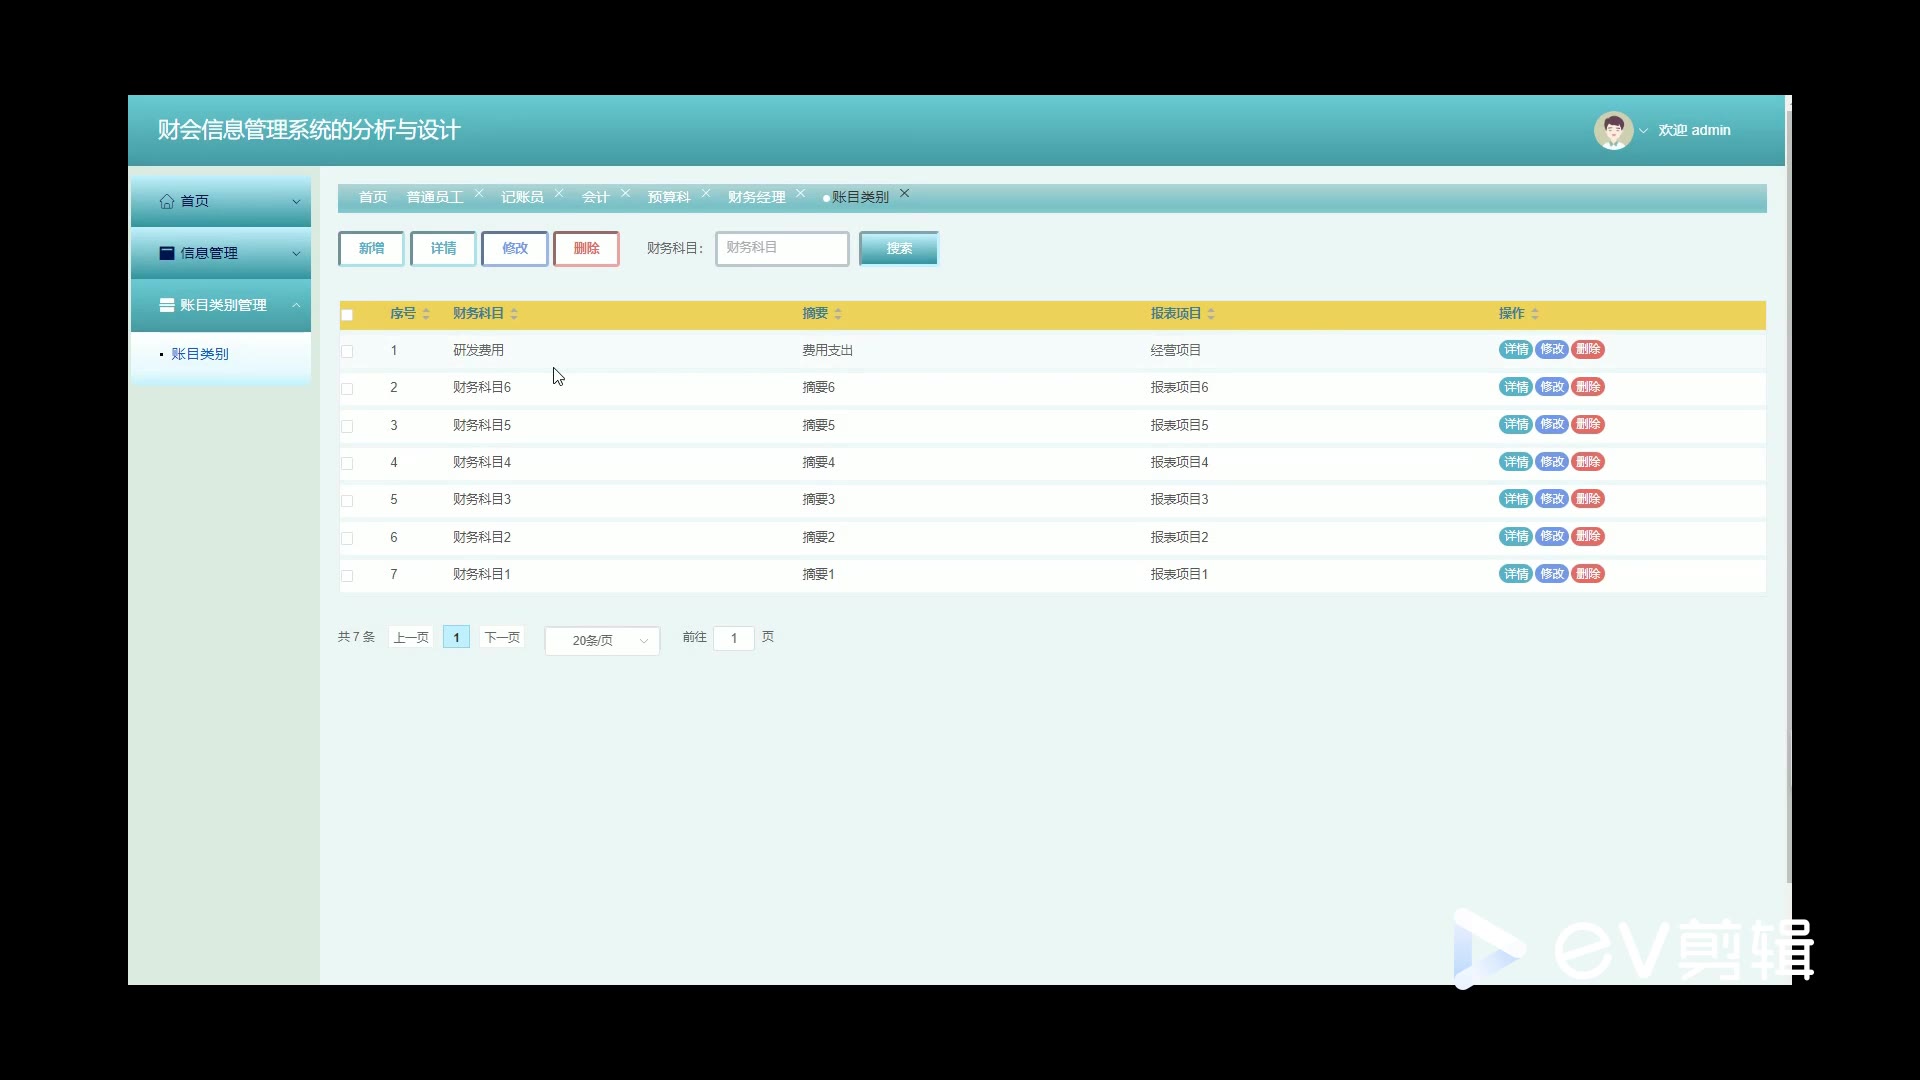The height and width of the screenshot is (1080, 1920).
Task: Click the page's vertical scrollbar
Action: pos(1788,500)
